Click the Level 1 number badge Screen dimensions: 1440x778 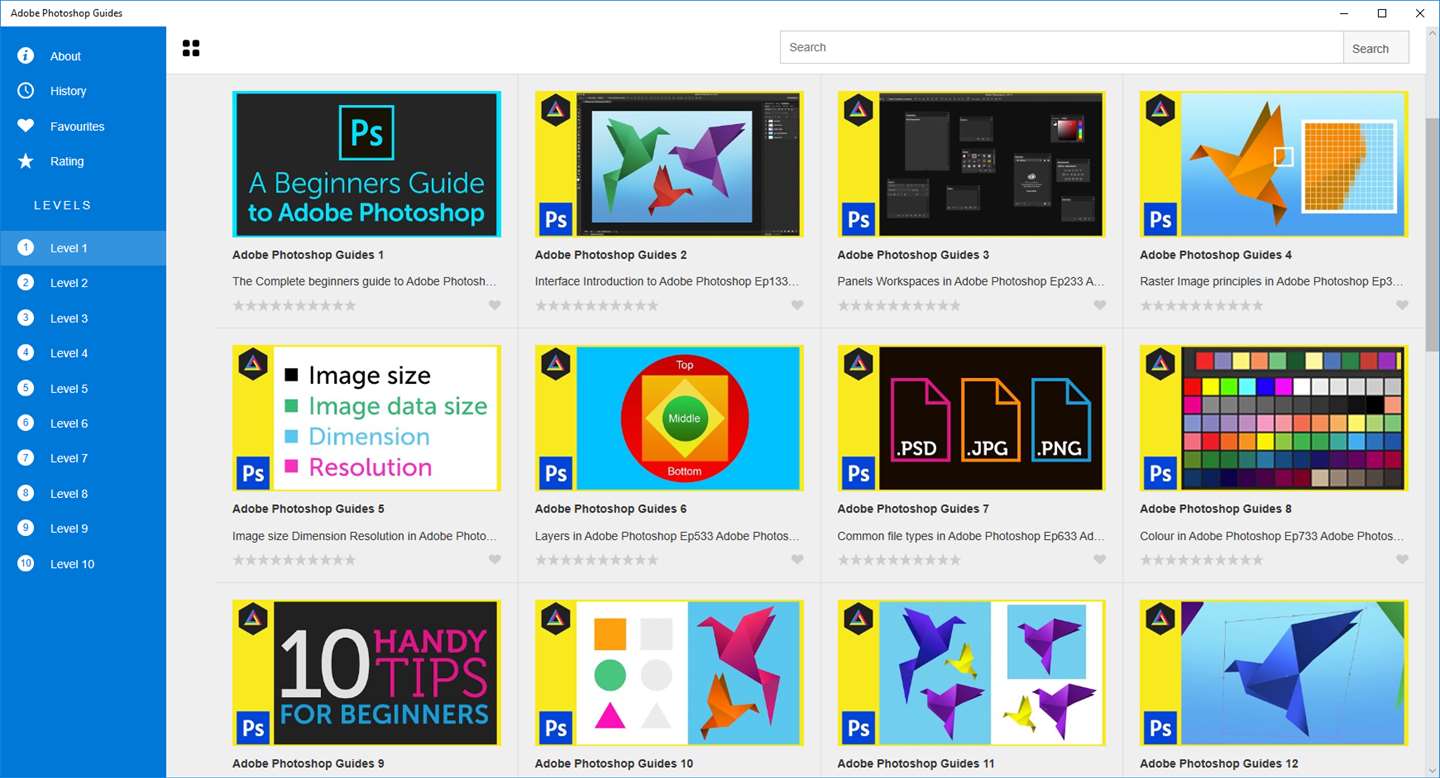[26, 248]
